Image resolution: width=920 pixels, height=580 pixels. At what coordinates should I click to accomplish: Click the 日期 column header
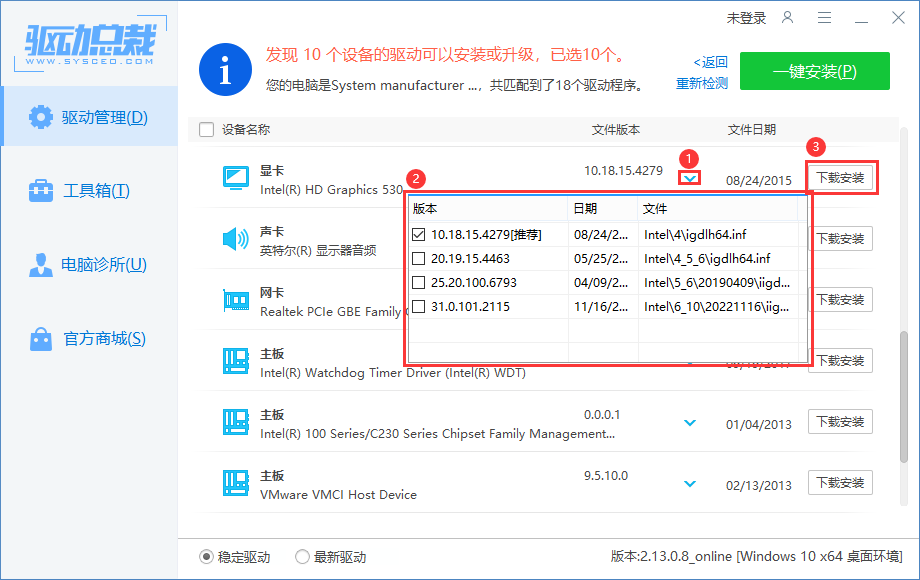(x=585, y=208)
